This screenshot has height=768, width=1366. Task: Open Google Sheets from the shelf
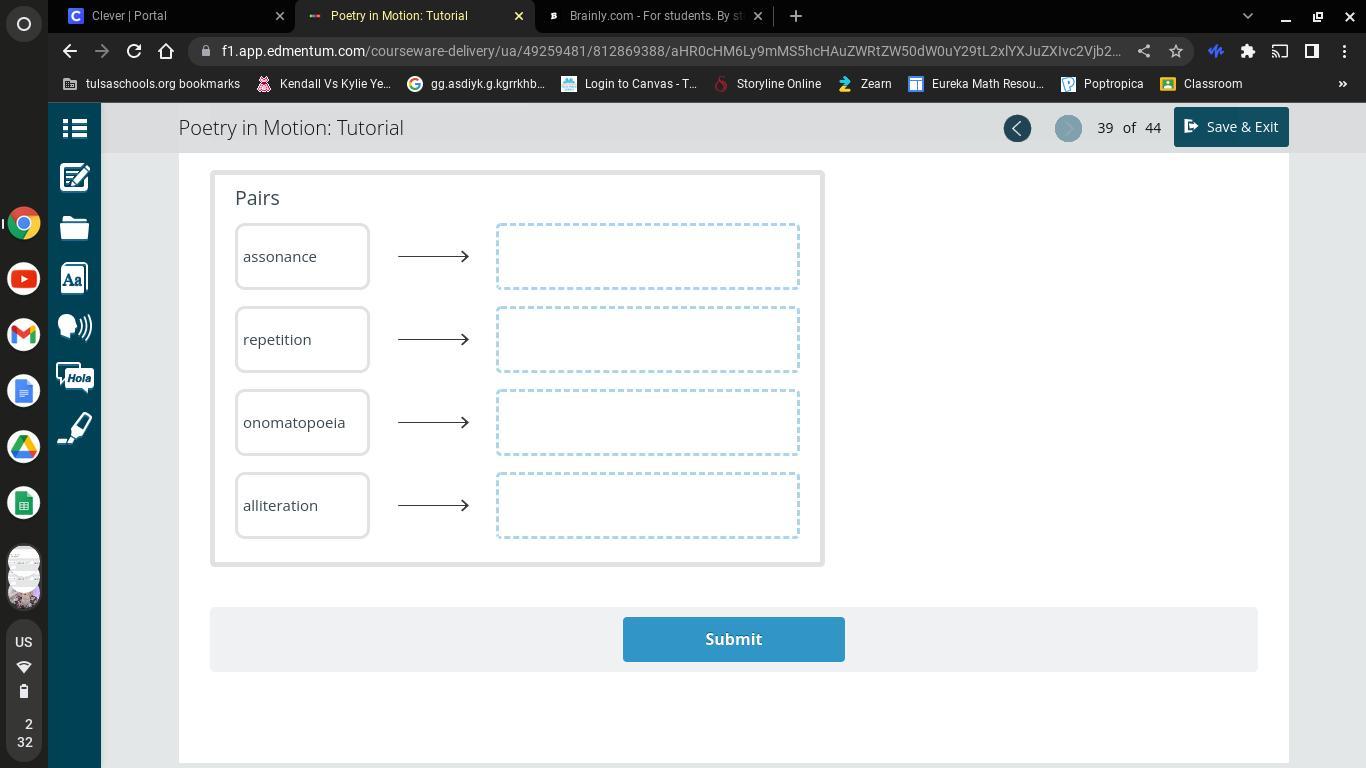tap(24, 503)
